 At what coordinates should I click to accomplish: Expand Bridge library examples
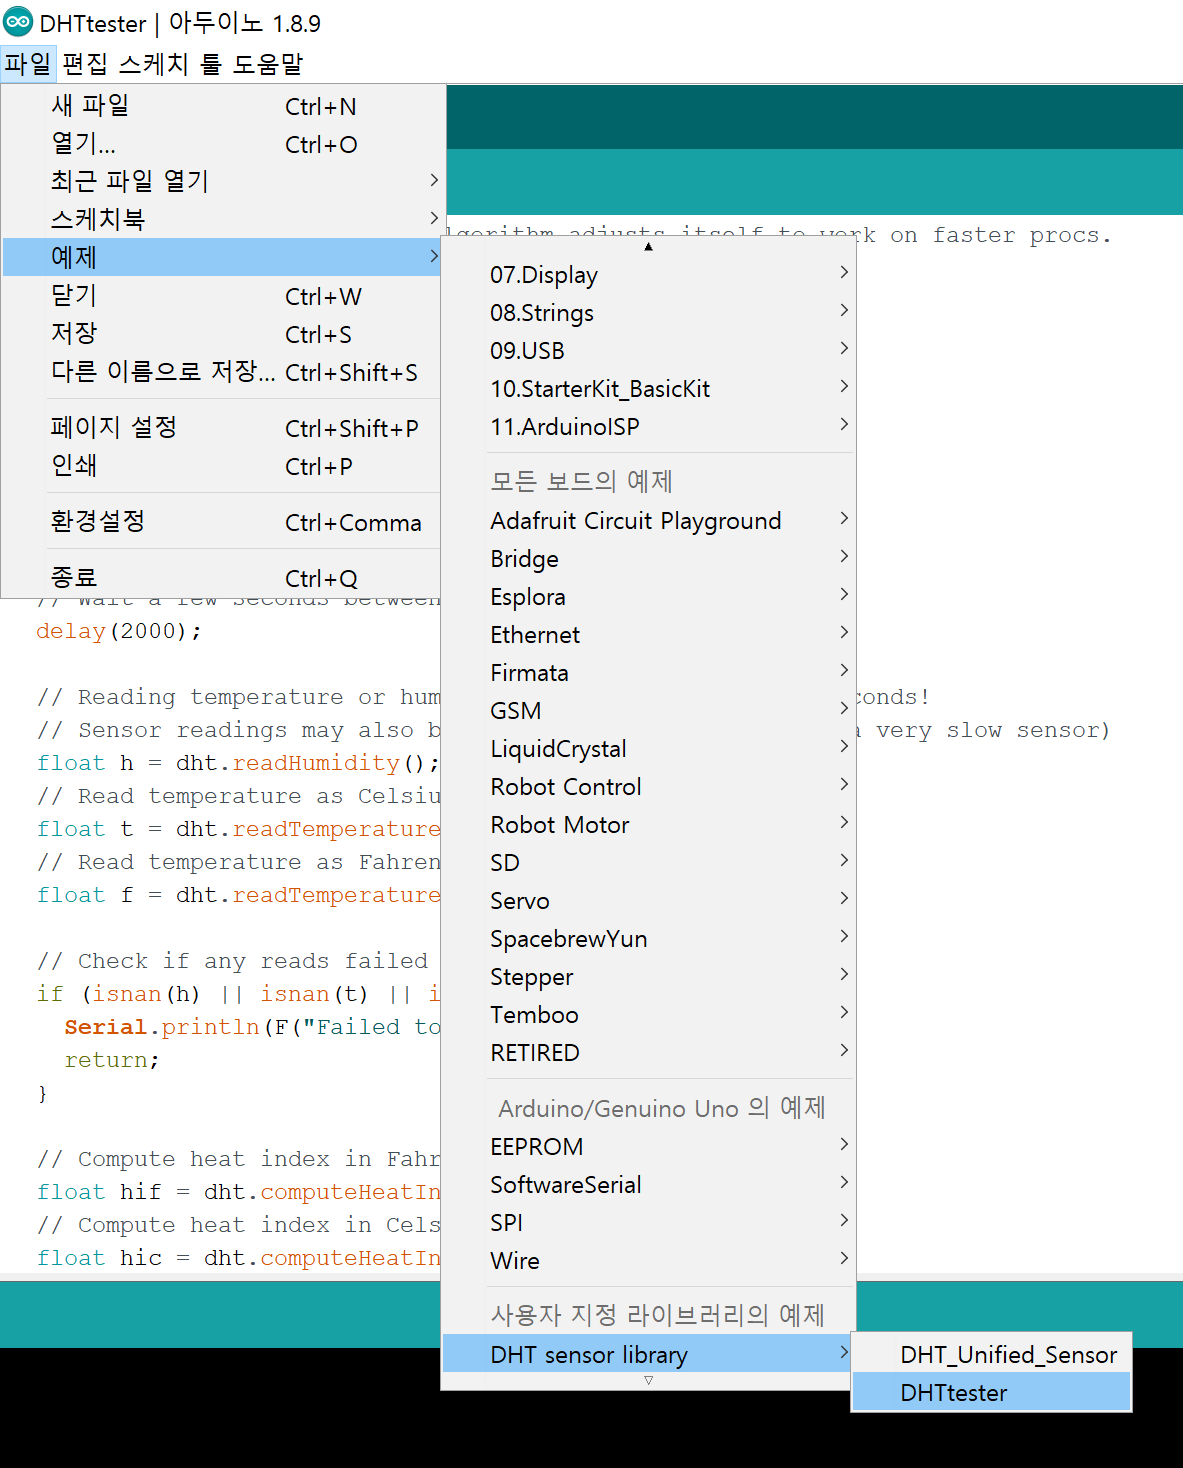[648, 558]
